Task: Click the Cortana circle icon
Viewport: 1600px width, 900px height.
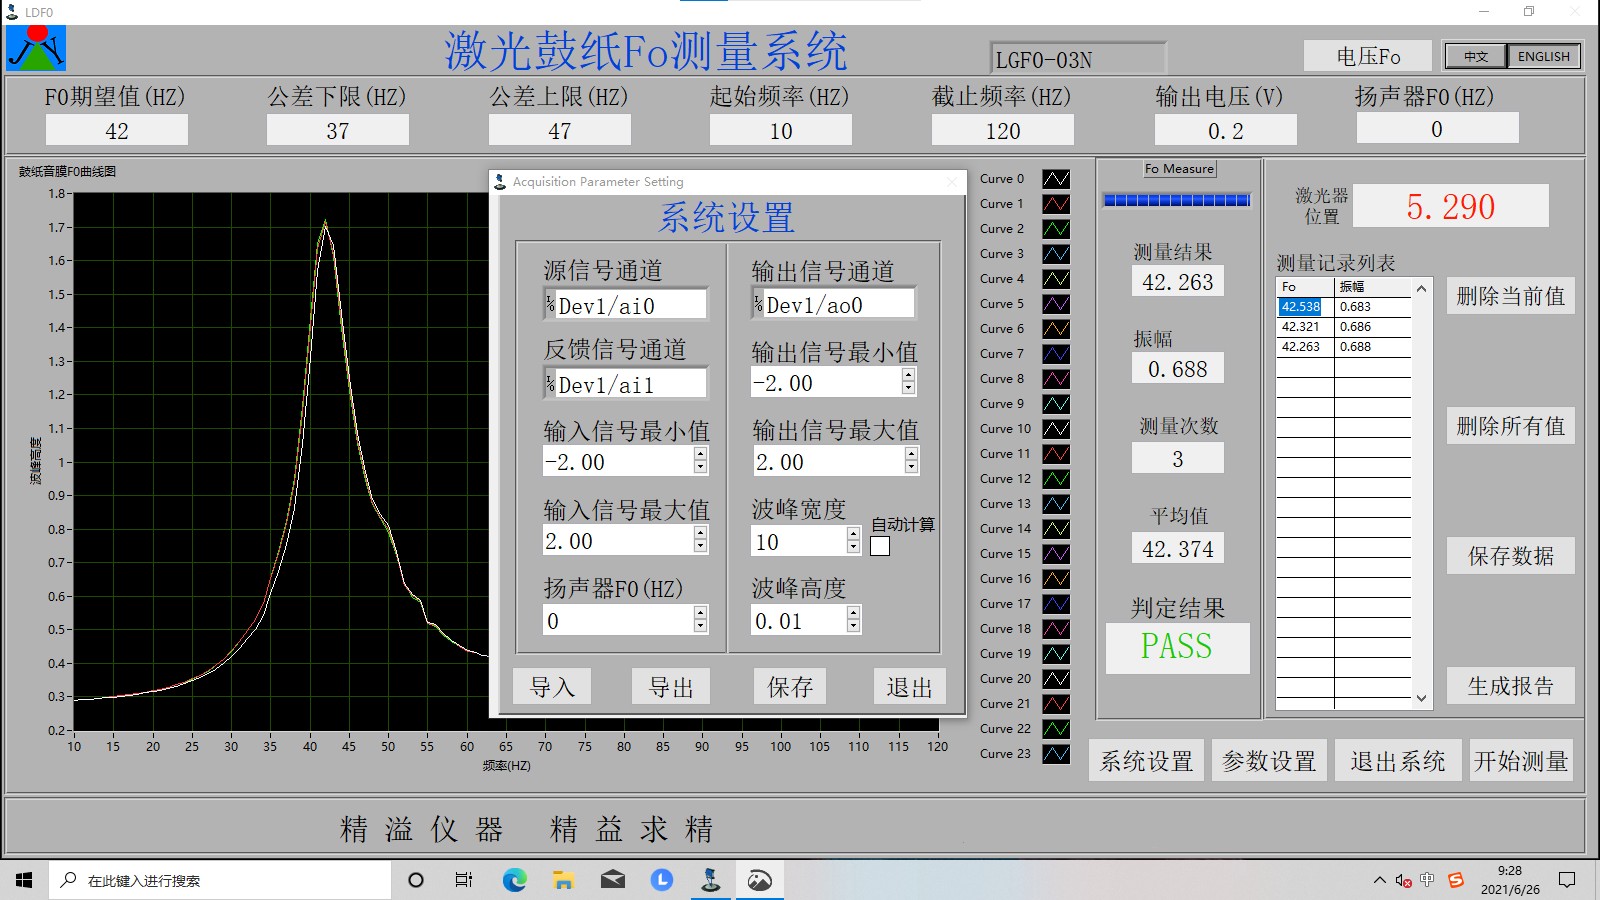Action: tap(416, 880)
